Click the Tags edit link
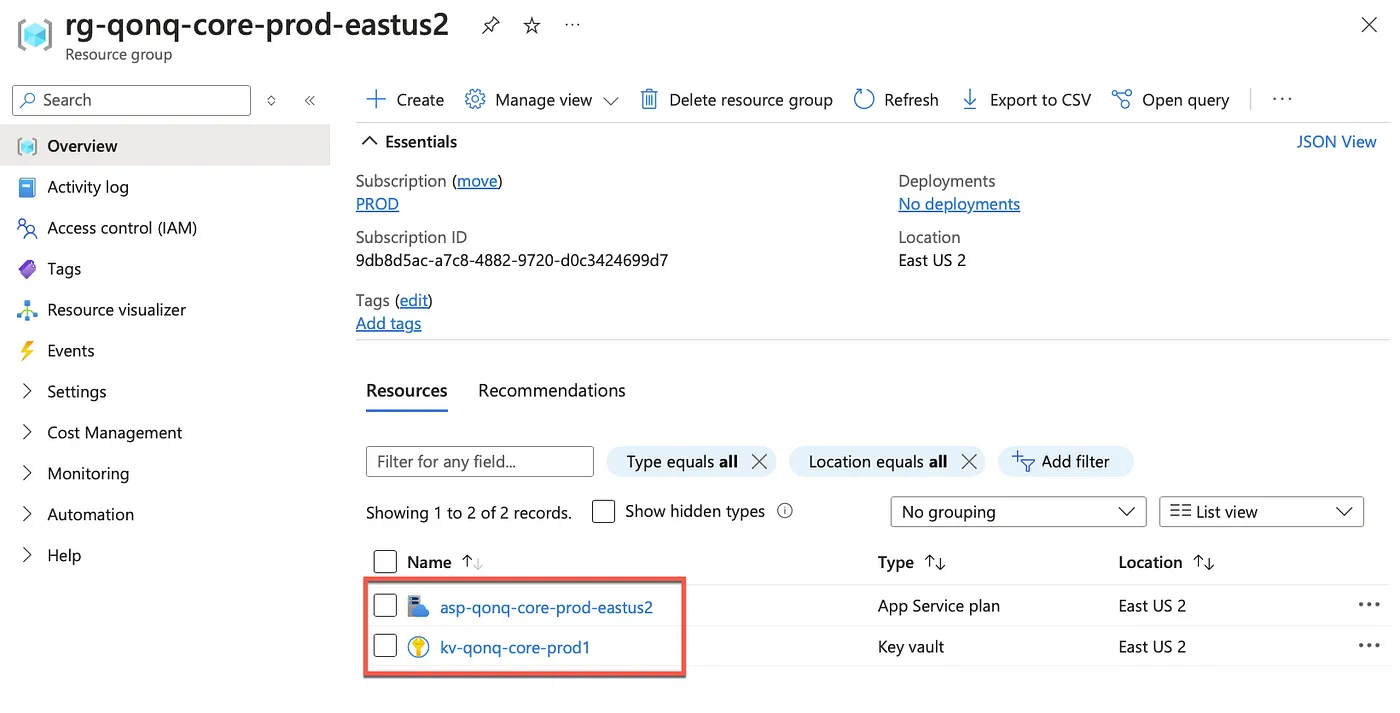This screenshot has height=713, width=1400. point(414,300)
